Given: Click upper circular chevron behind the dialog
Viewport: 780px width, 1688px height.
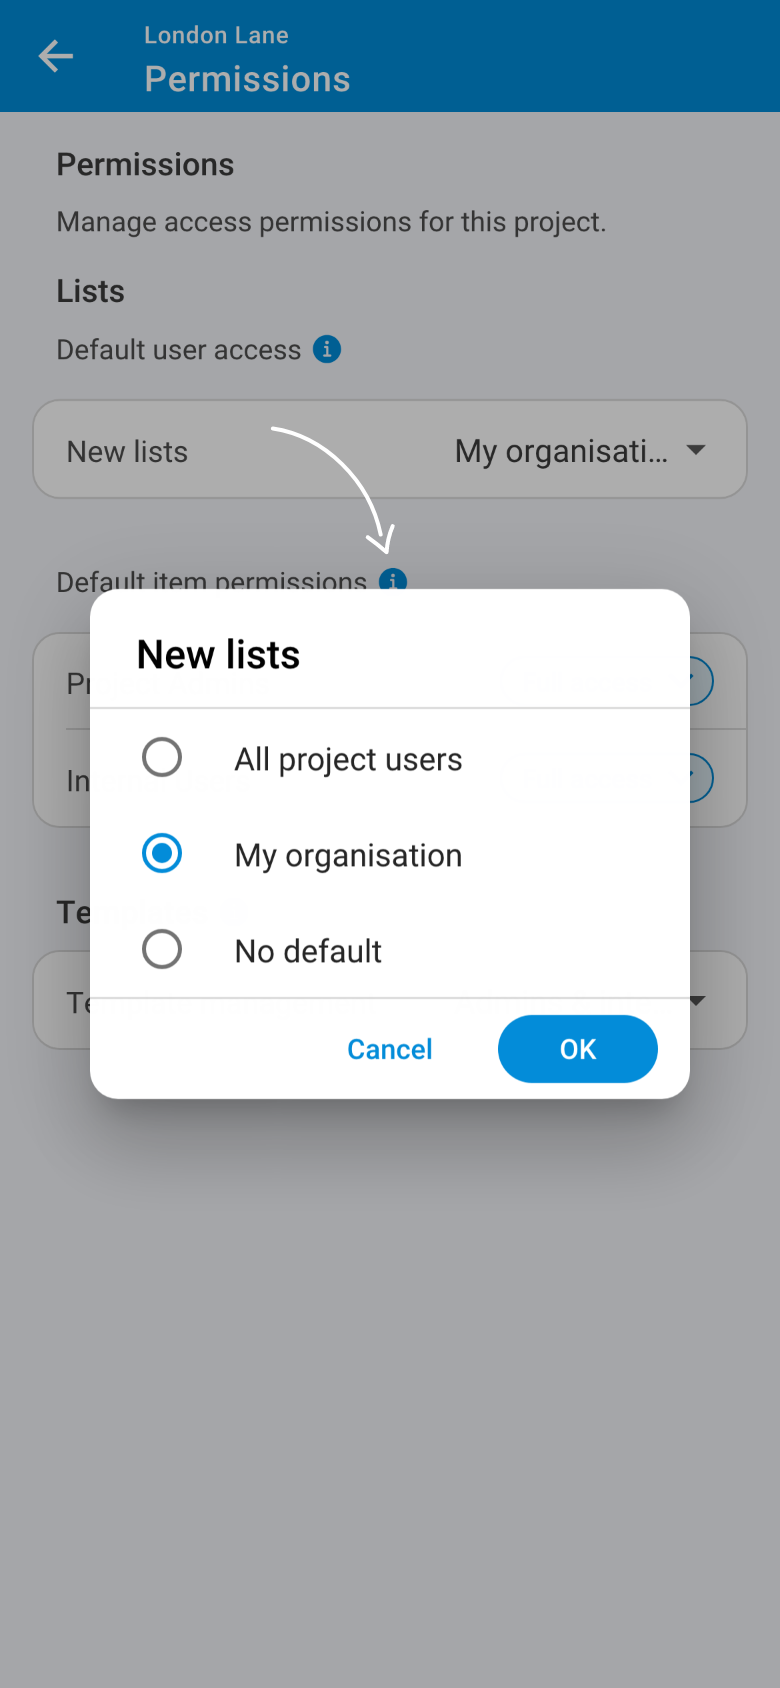Looking at the screenshot, I should click(700, 682).
